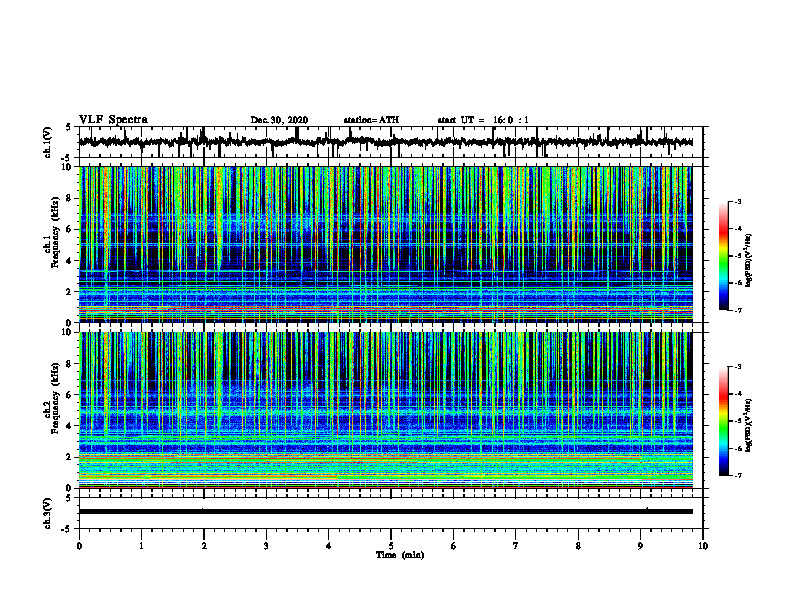Click time axis tick label "1"
The width and height of the screenshot is (792, 612).
coord(141,546)
